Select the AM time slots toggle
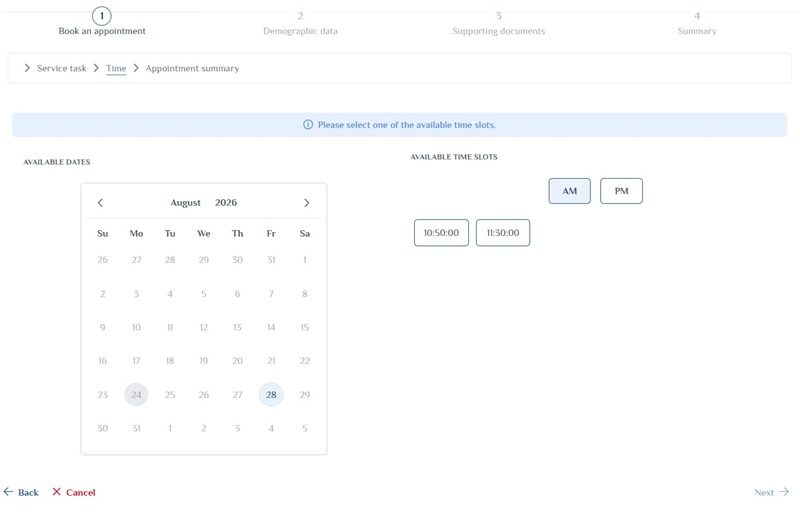The height and width of the screenshot is (515, 800). (x=569, y=191)
